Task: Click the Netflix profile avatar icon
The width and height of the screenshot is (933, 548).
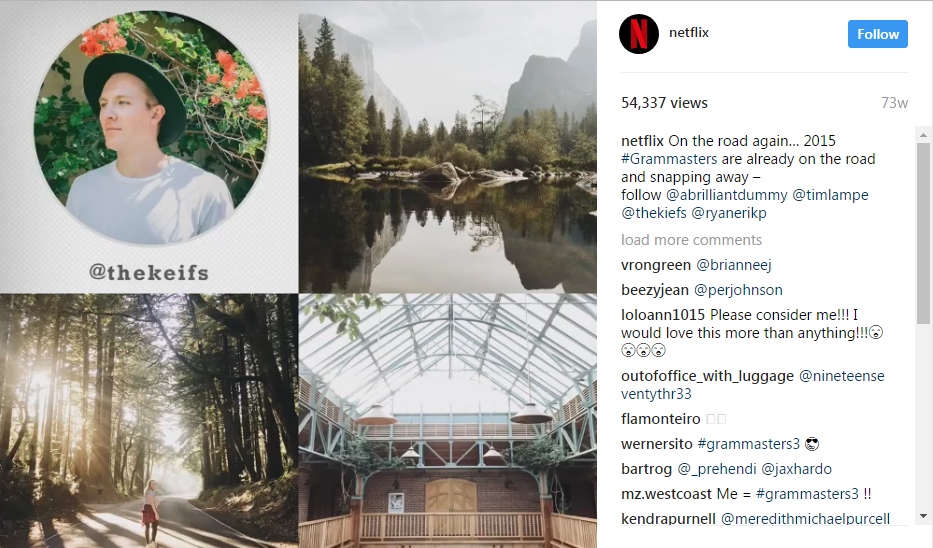Action: [x=638, y=34]
